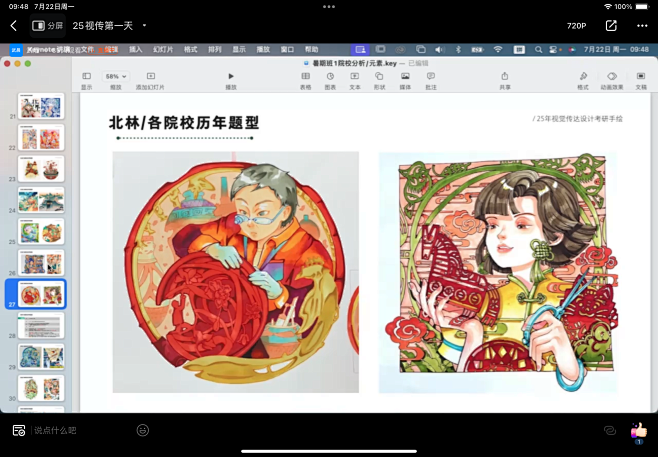Image resolution: width=658 pixels, height=457 pixels.
Task: Enable split screen with 分屏 button
Action: click(x=47, y=26)
